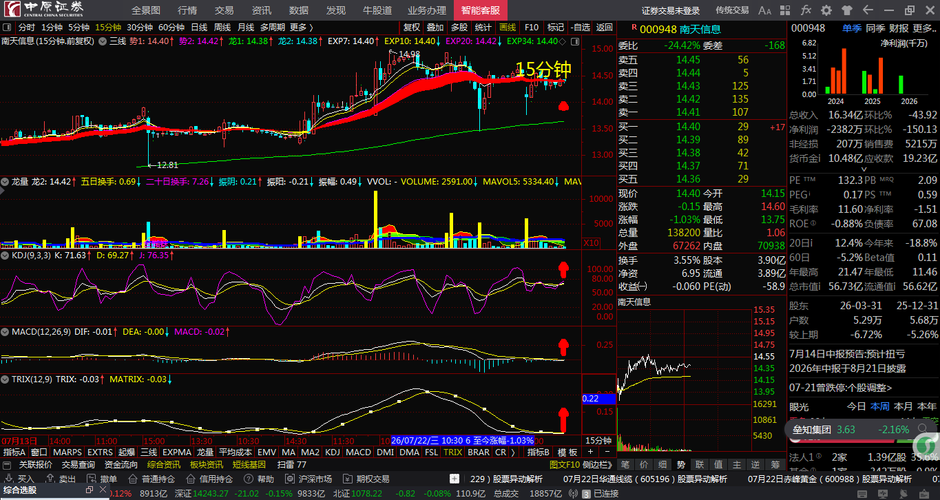Open the 行情 menu

coord(187,10)
